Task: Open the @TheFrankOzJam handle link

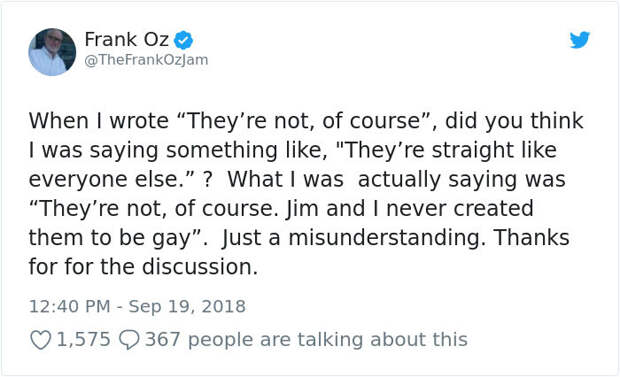Action: pyautogui.click(x=146, y=60)
